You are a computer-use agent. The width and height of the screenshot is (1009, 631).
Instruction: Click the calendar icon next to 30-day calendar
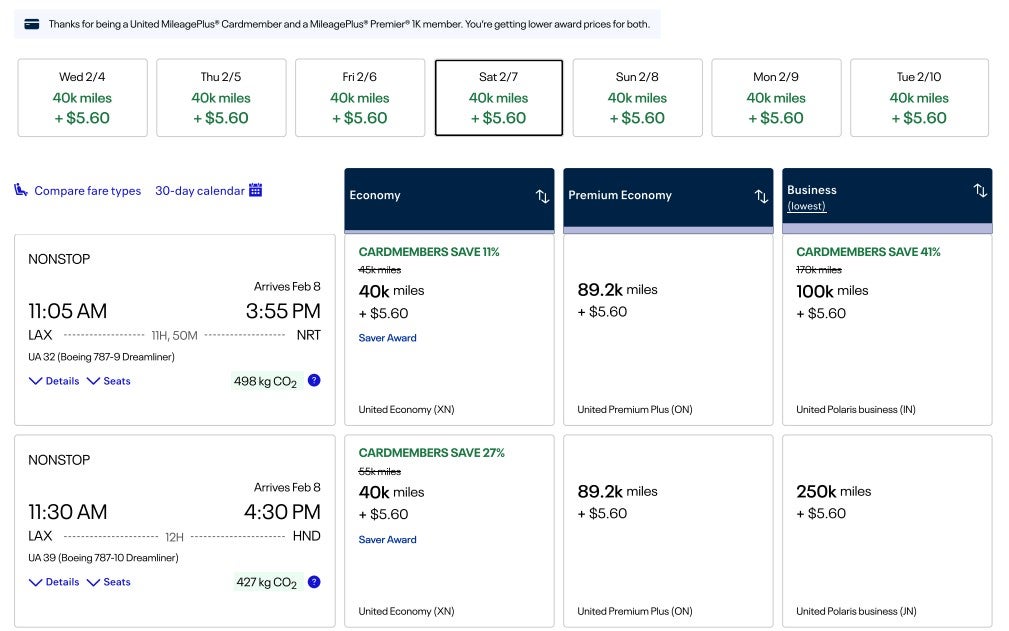(256, 190)
